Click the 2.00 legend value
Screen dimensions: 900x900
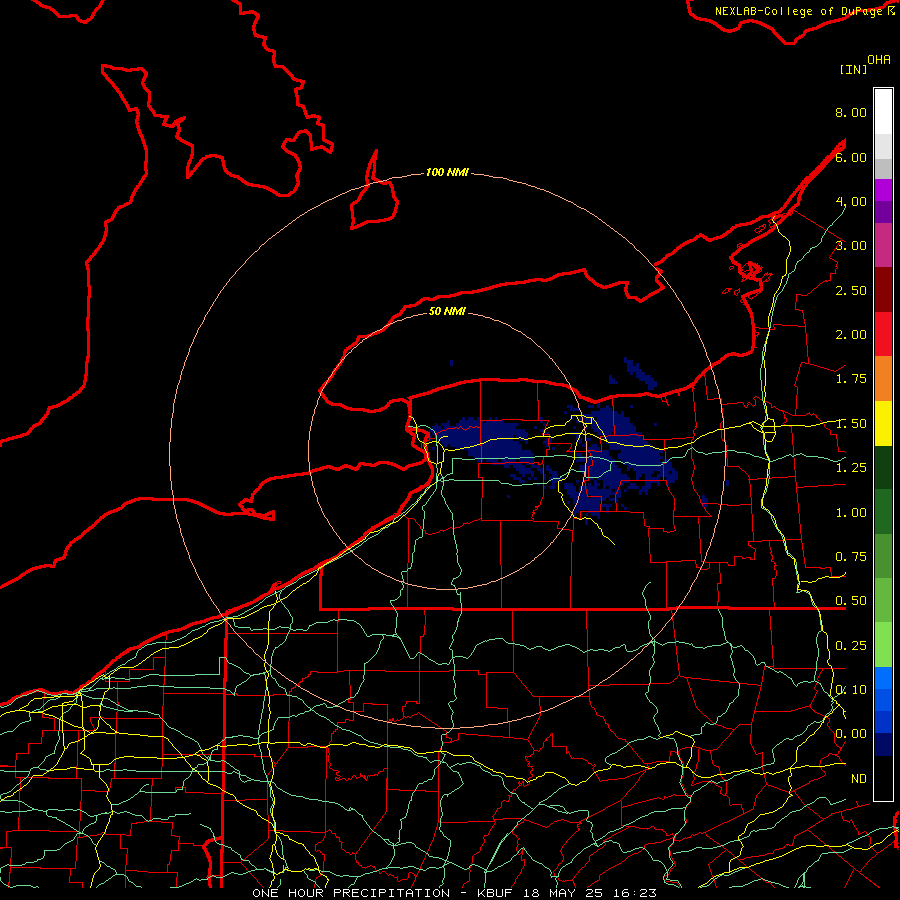(851, 335)
